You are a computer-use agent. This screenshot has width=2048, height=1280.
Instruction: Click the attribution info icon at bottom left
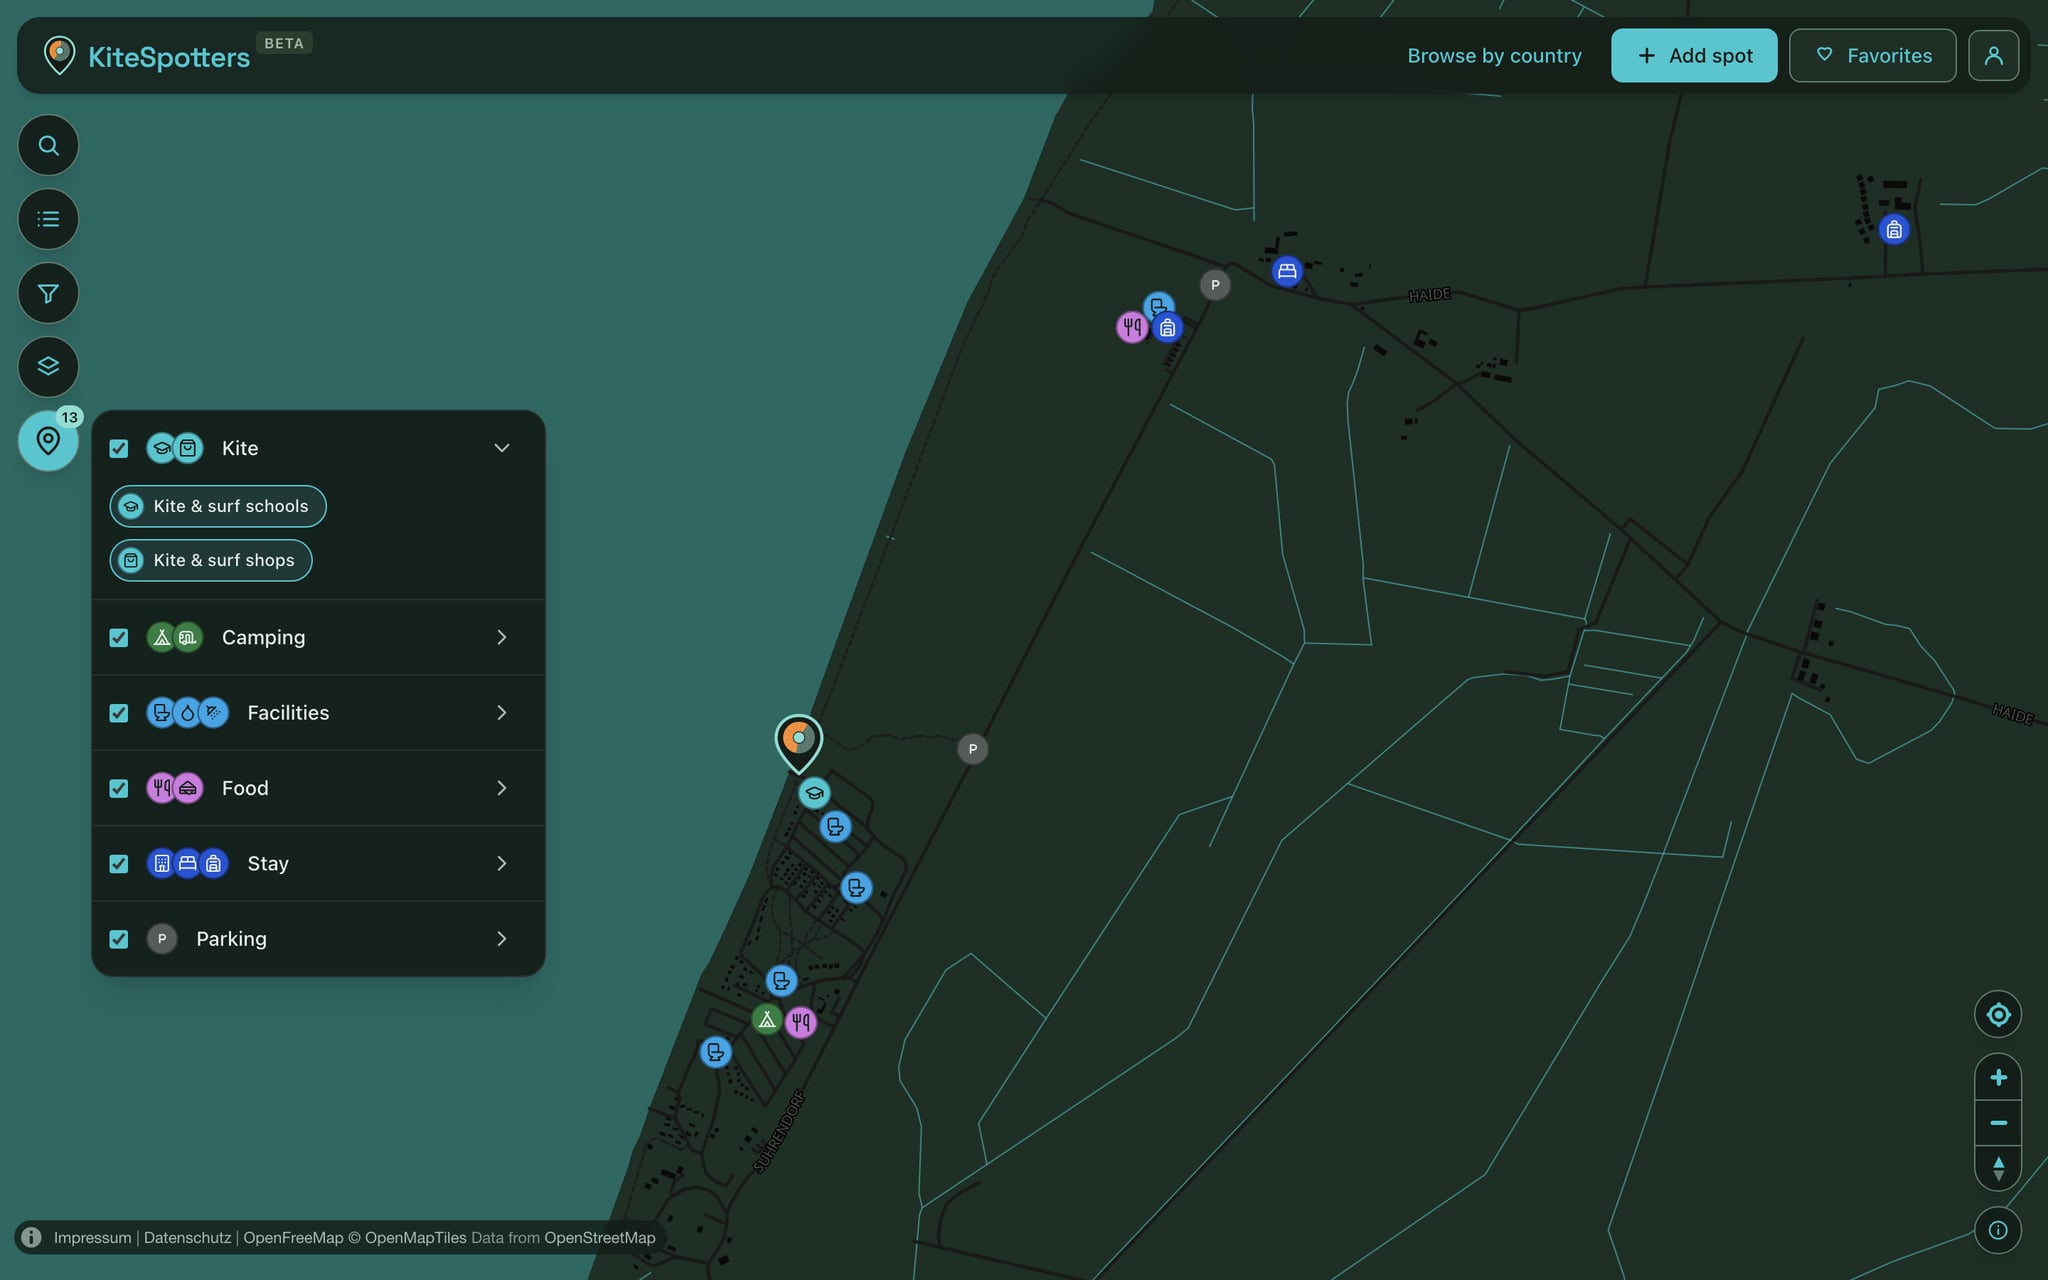31,1237
